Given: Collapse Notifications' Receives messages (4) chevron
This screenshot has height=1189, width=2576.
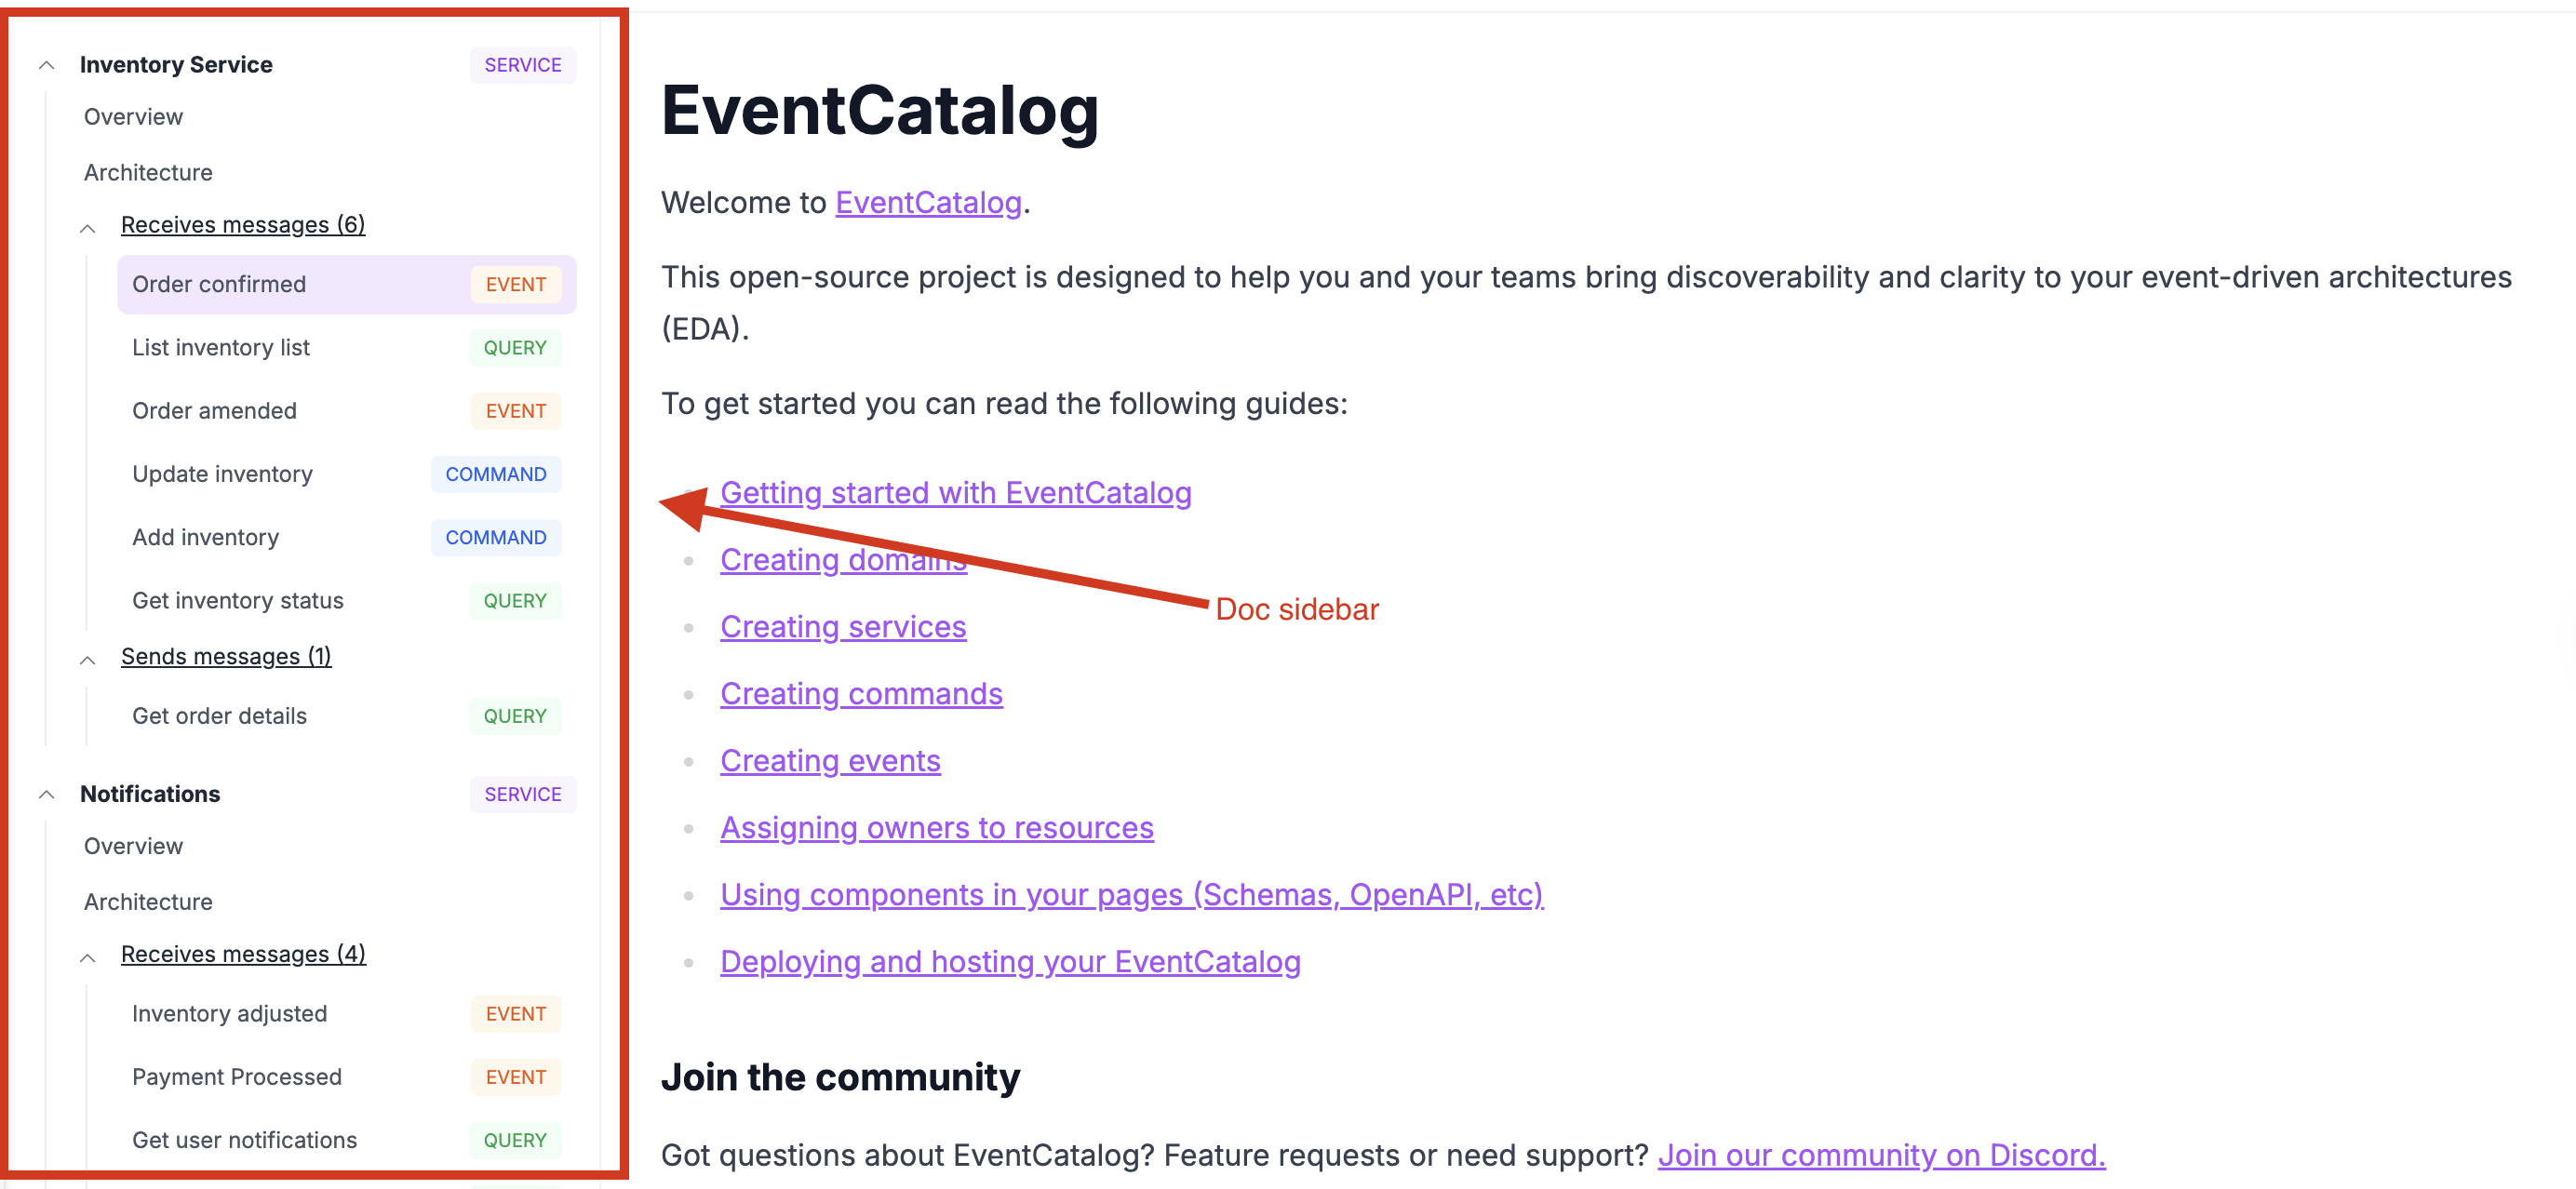Looking at the screenshot, I should [88, 958].
